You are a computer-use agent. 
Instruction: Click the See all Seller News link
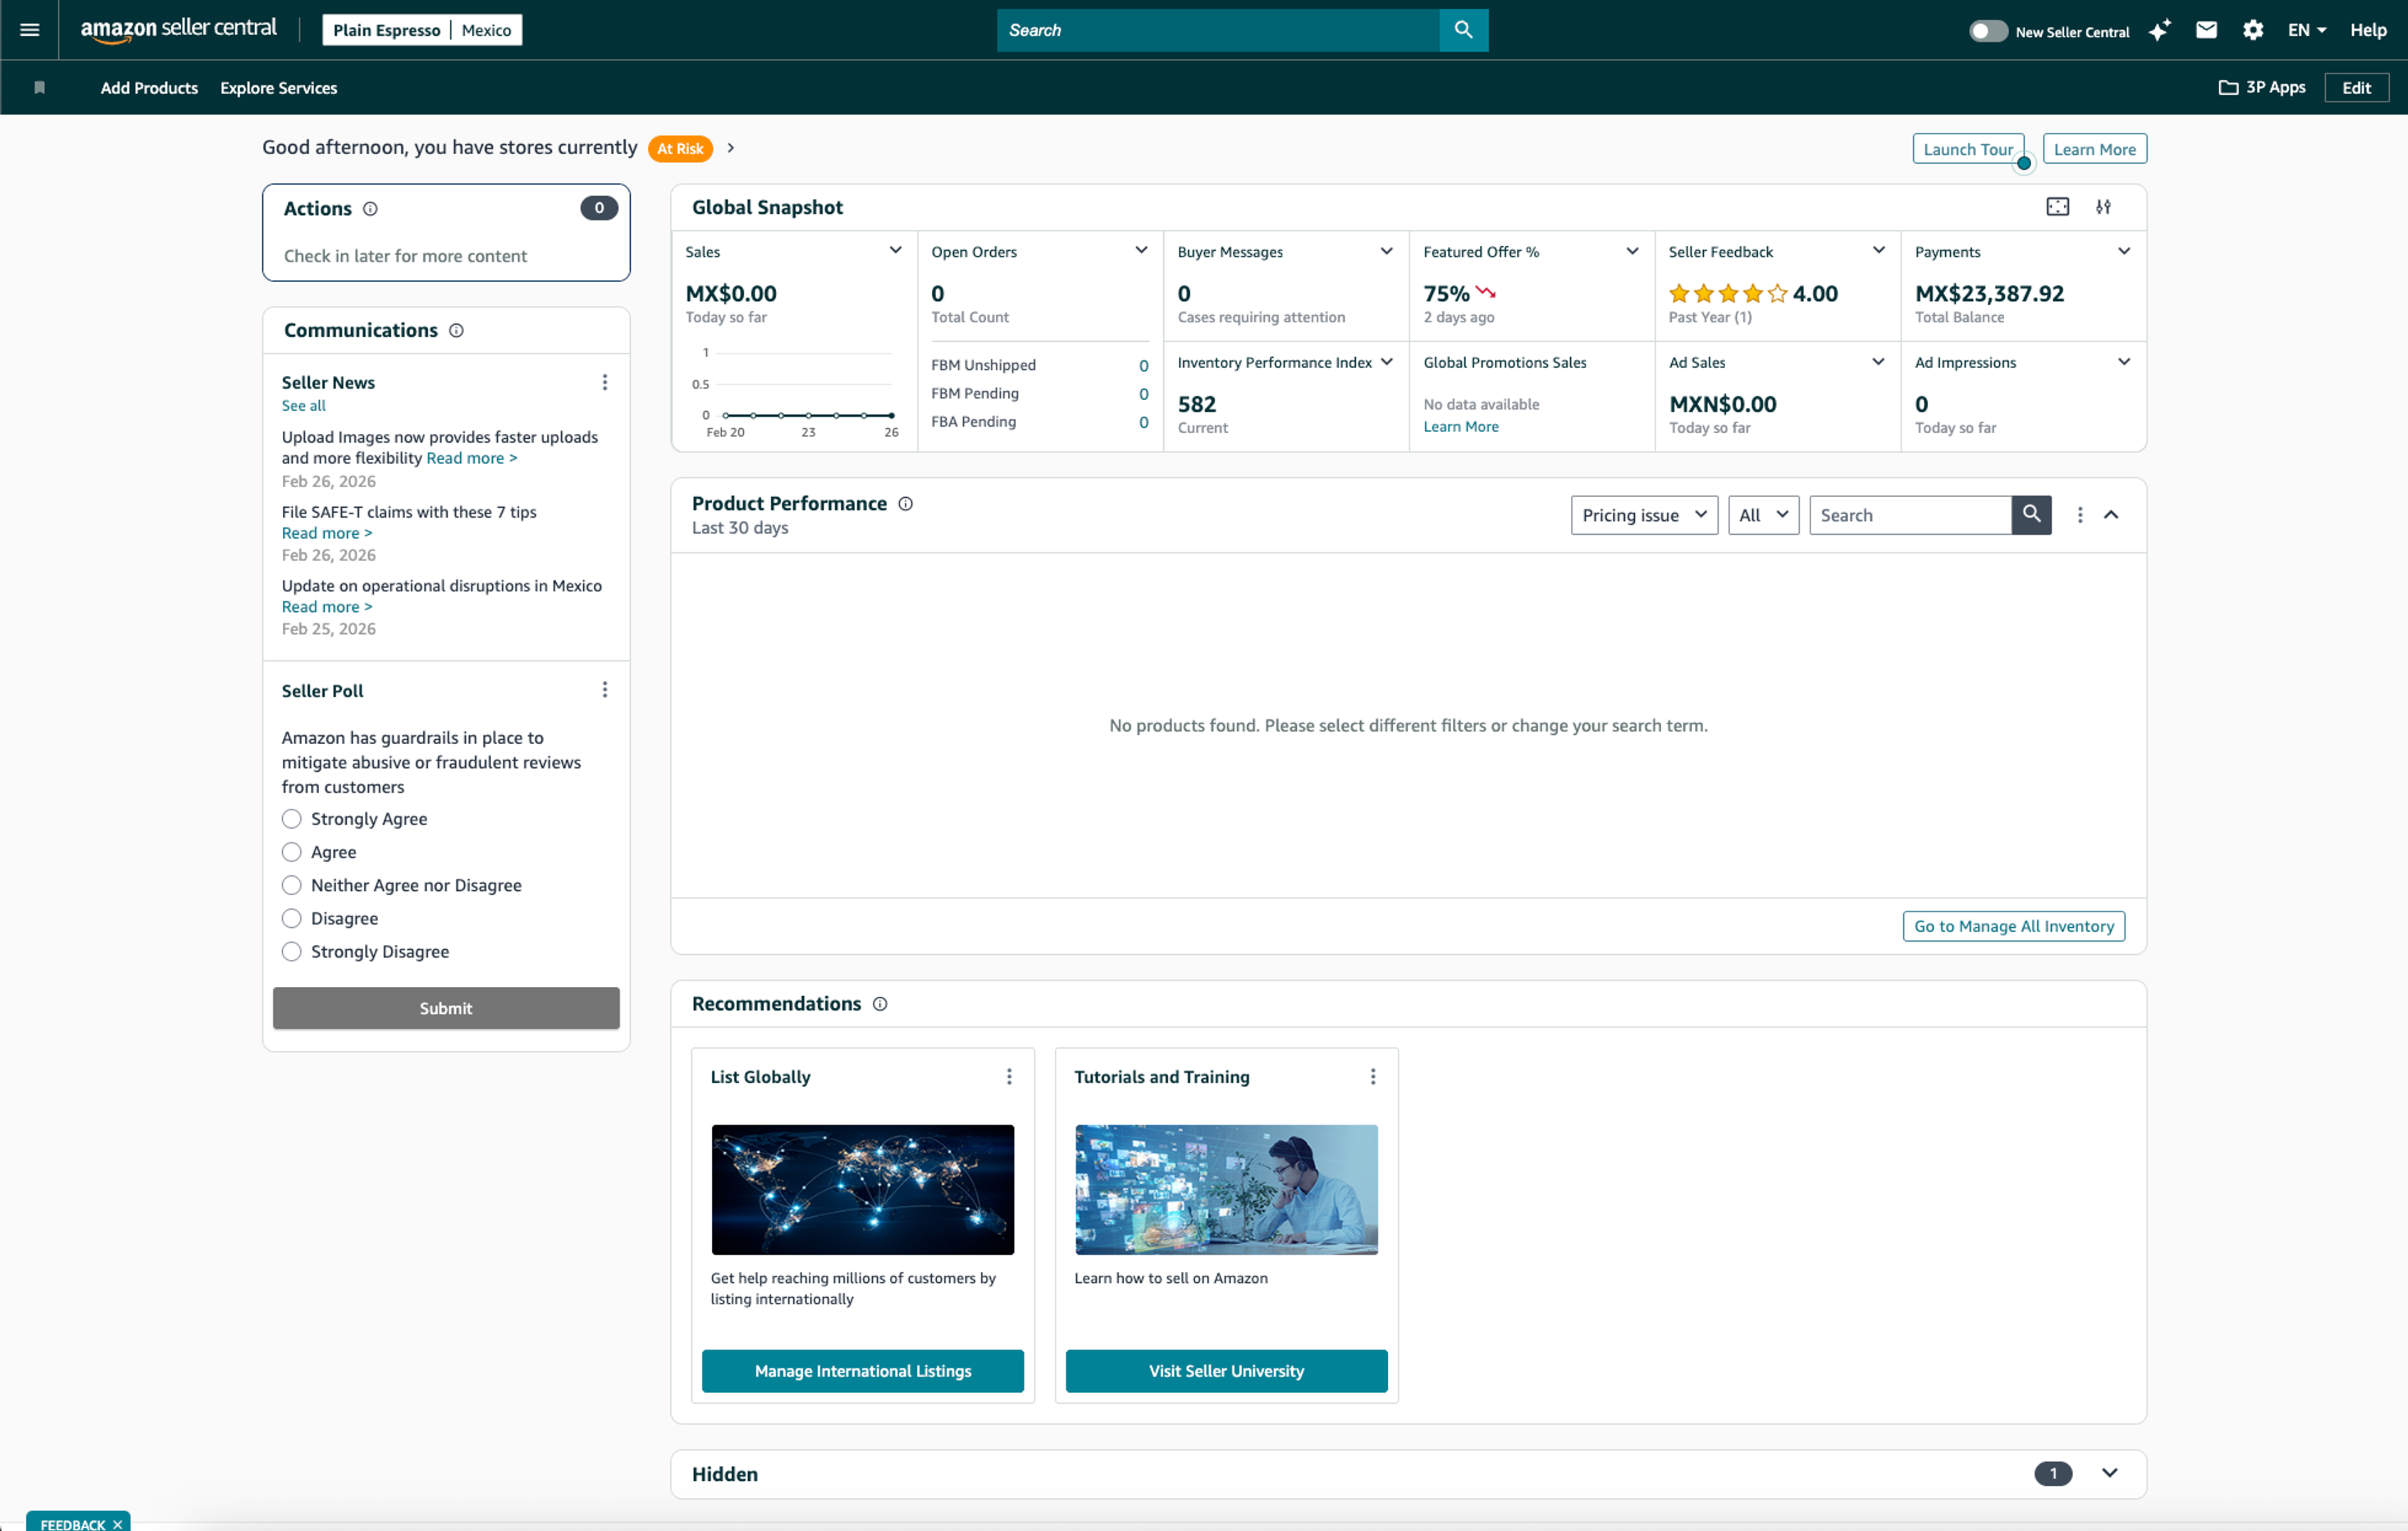[x=303, y=406]
